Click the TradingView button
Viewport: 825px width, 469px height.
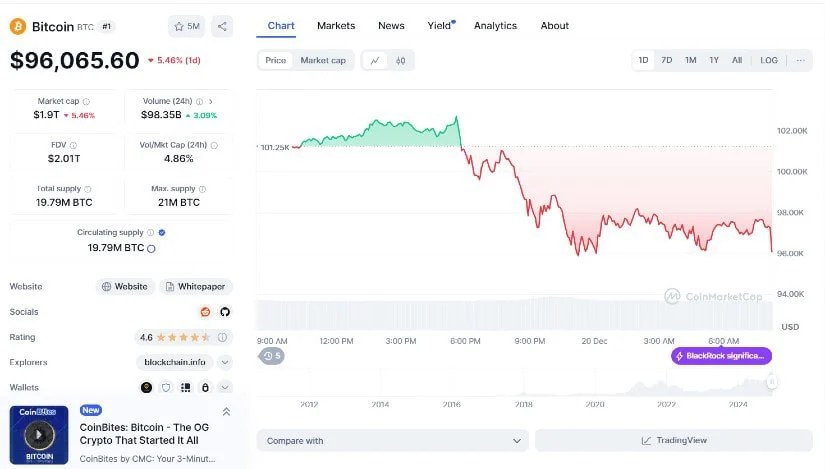(x=673, y=440)
